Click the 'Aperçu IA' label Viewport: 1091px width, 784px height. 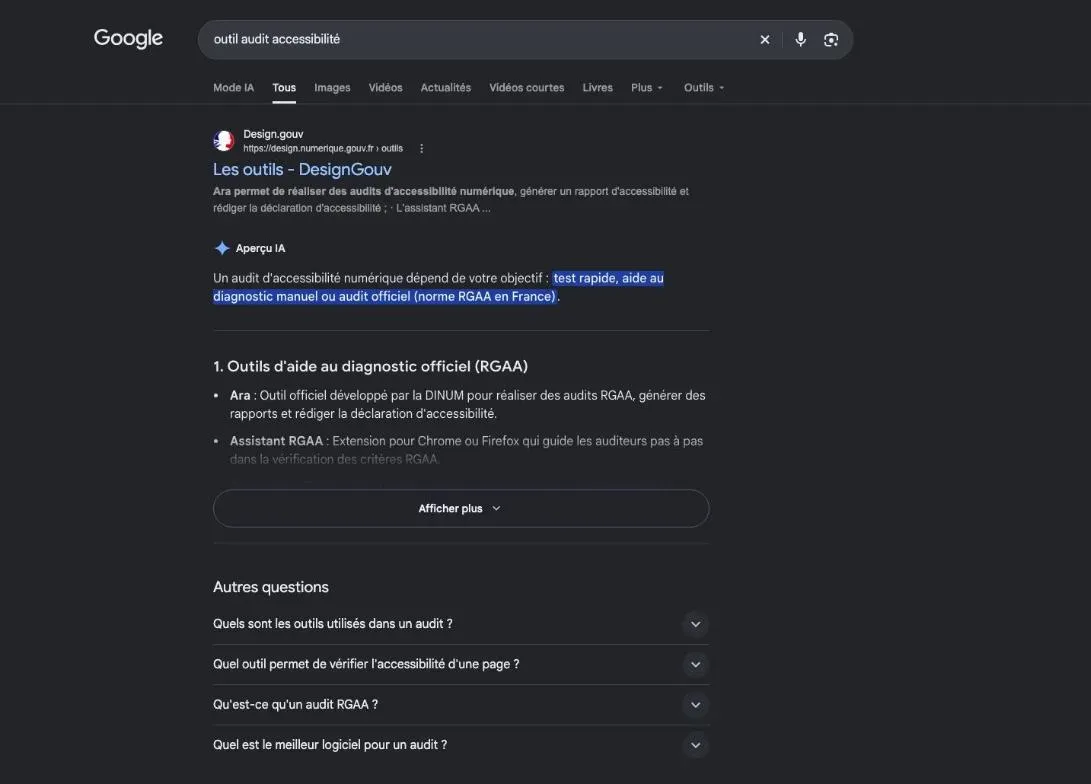[260, 248]
